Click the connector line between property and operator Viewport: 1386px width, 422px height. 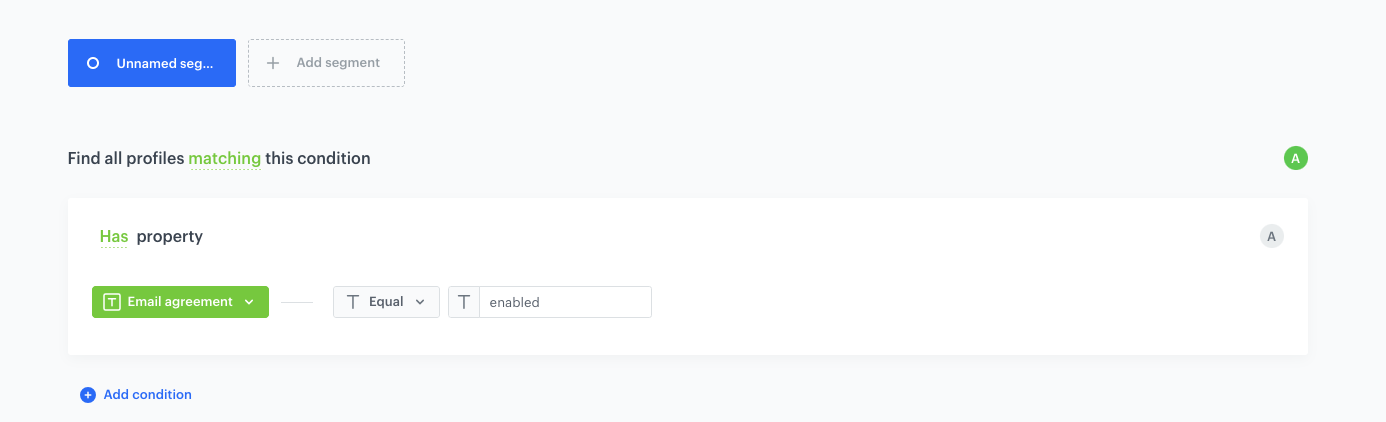(x=297, y=302)
